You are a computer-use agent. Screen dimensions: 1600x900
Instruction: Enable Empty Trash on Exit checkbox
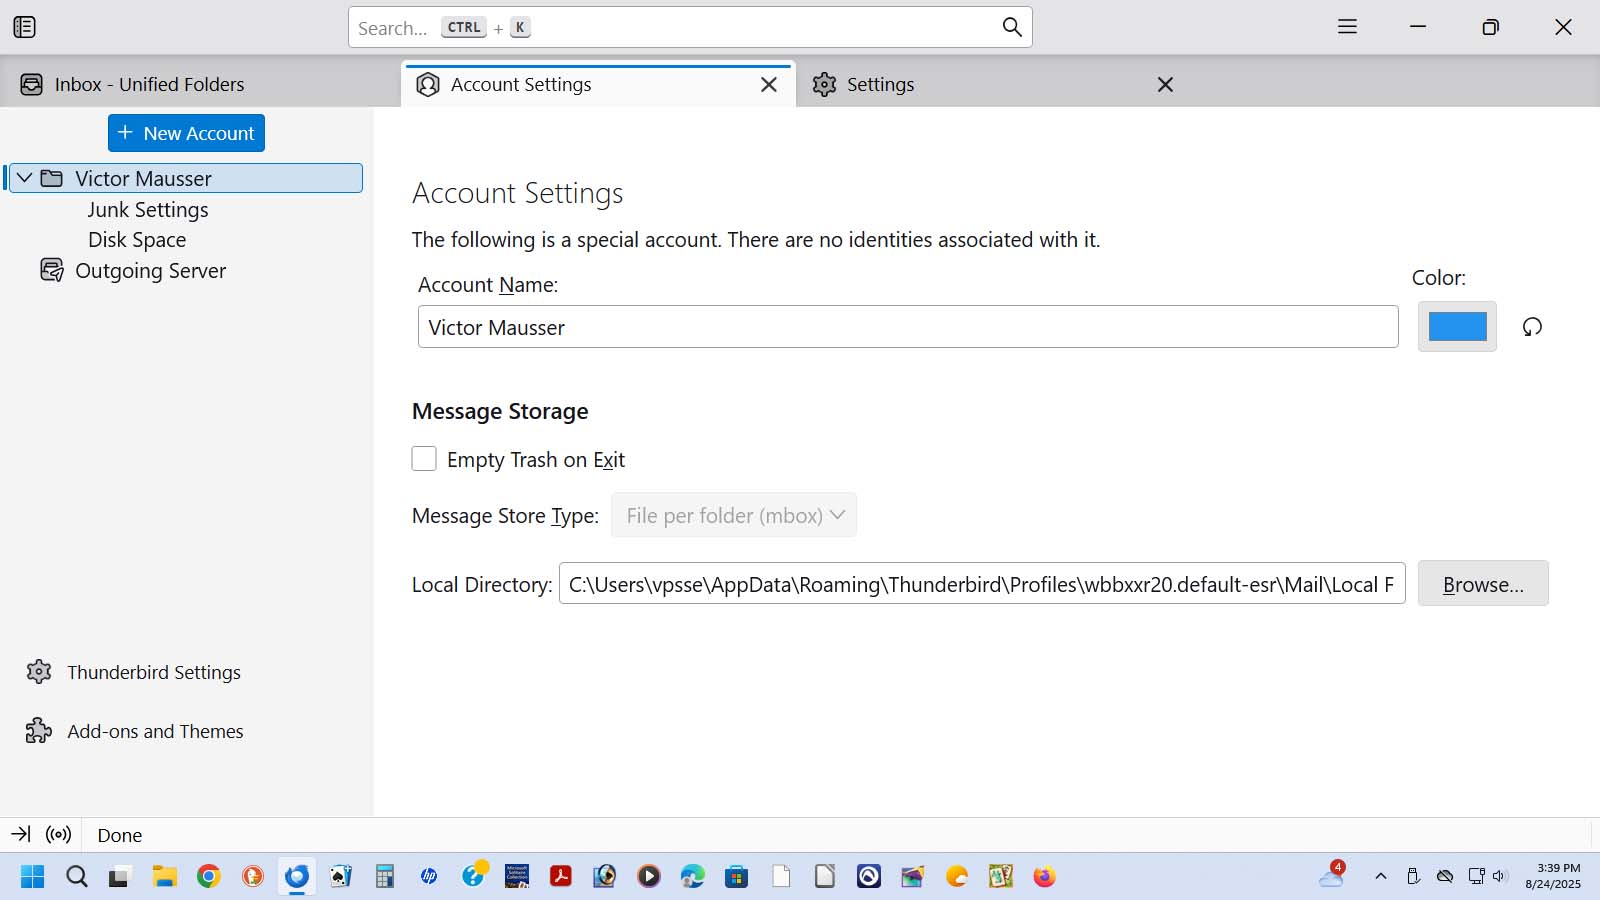click(x=424, y=459)
